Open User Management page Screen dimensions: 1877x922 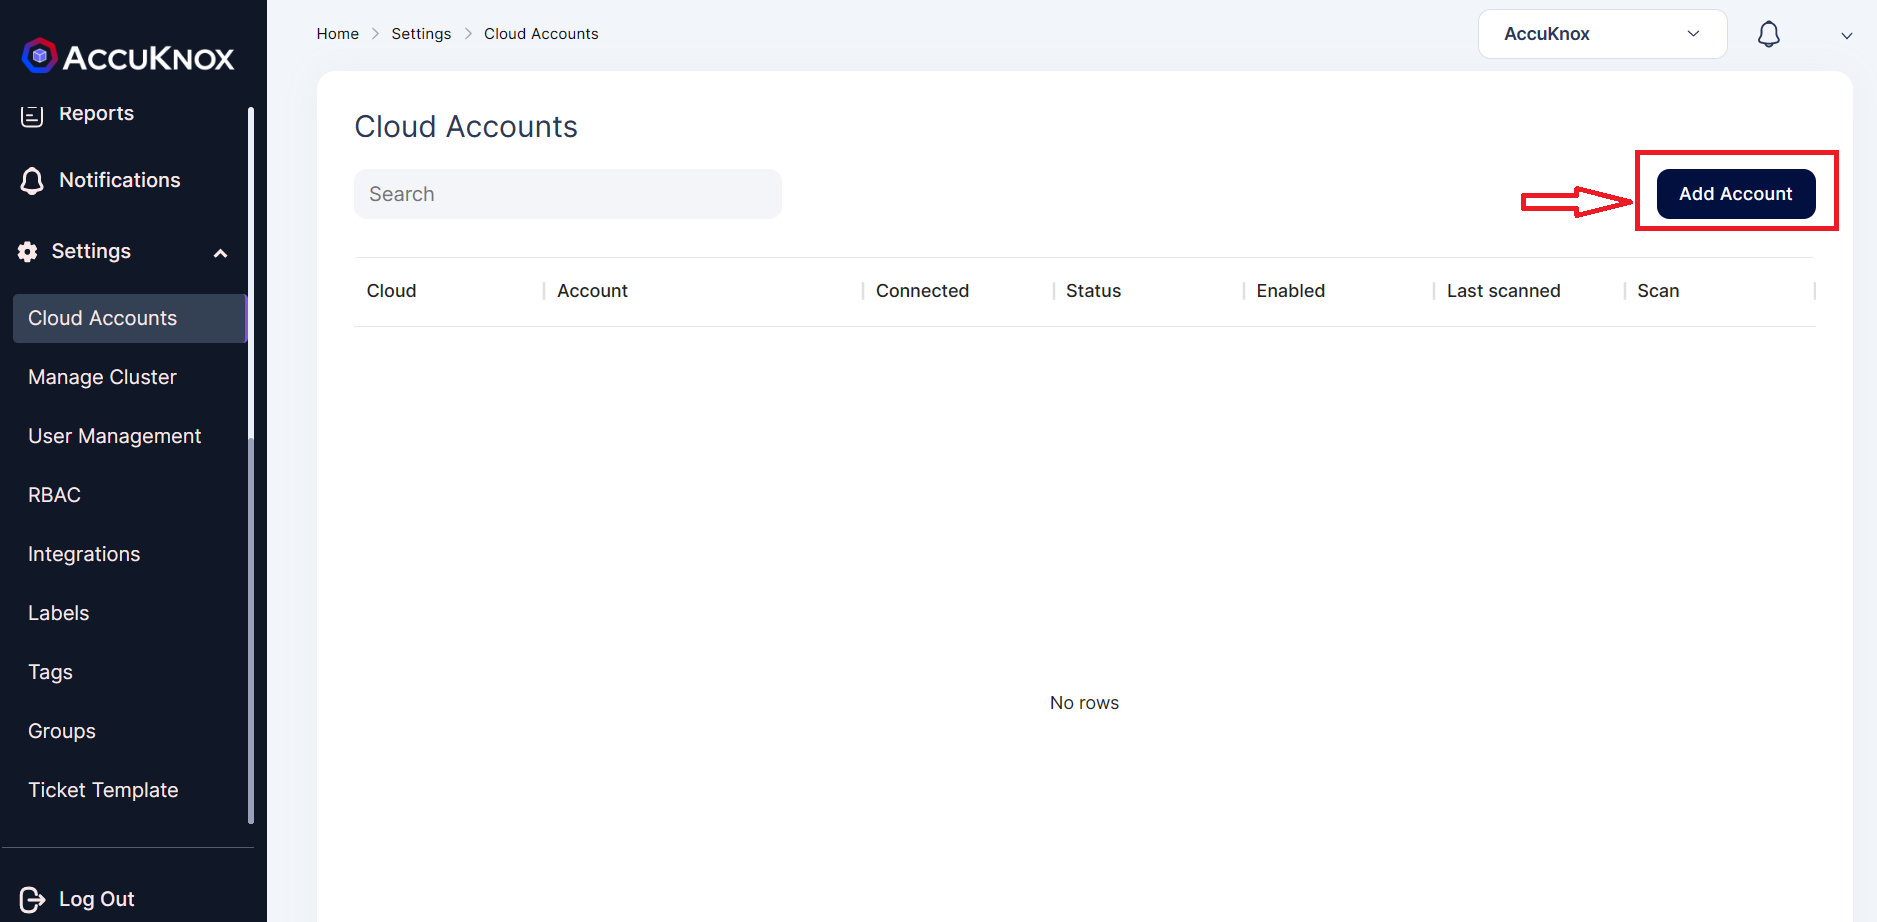114,436
